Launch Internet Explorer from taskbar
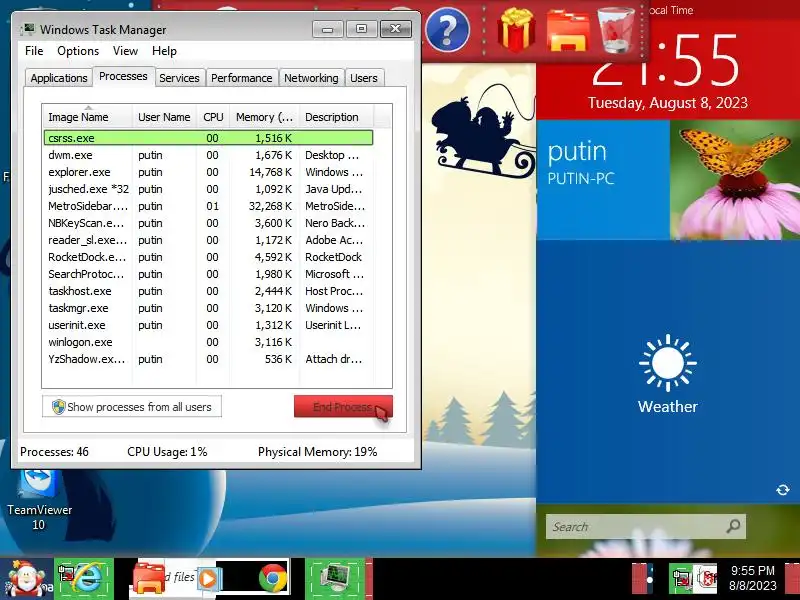Viewport: 800px width, 600px height. 84,579
